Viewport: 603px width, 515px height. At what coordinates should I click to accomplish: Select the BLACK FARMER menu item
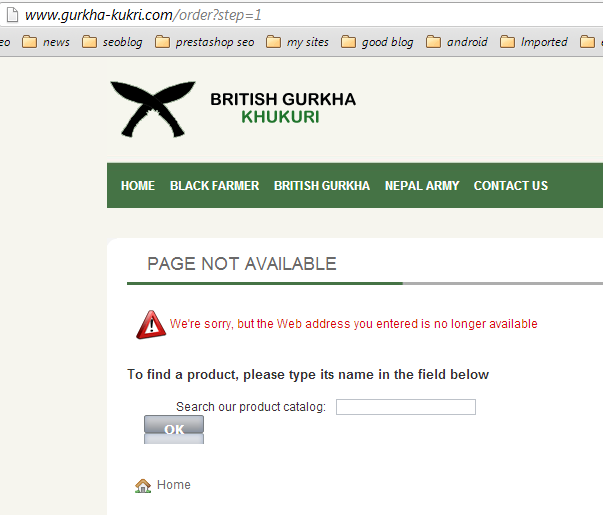[215, 186]
